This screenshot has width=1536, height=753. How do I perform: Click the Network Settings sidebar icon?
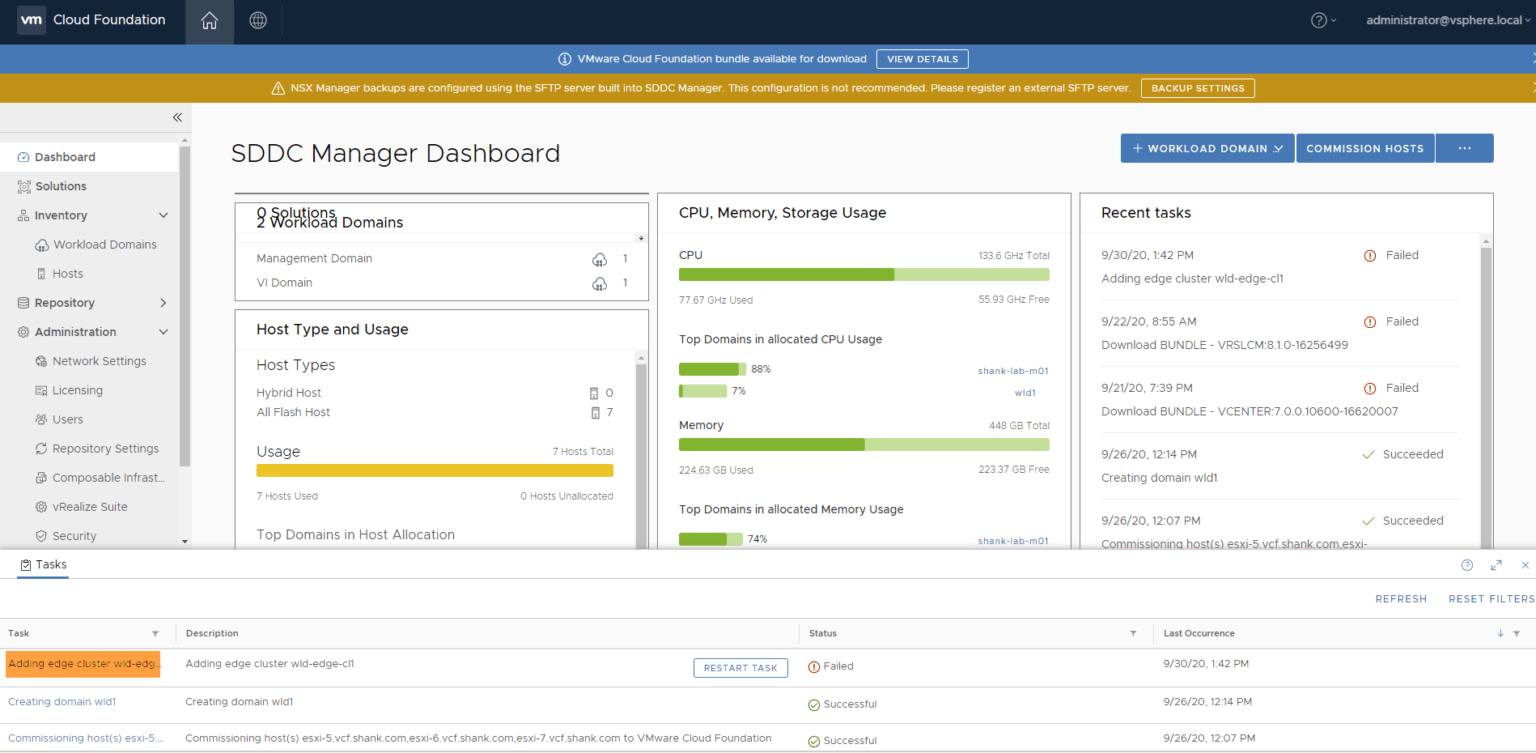(42, 361)
